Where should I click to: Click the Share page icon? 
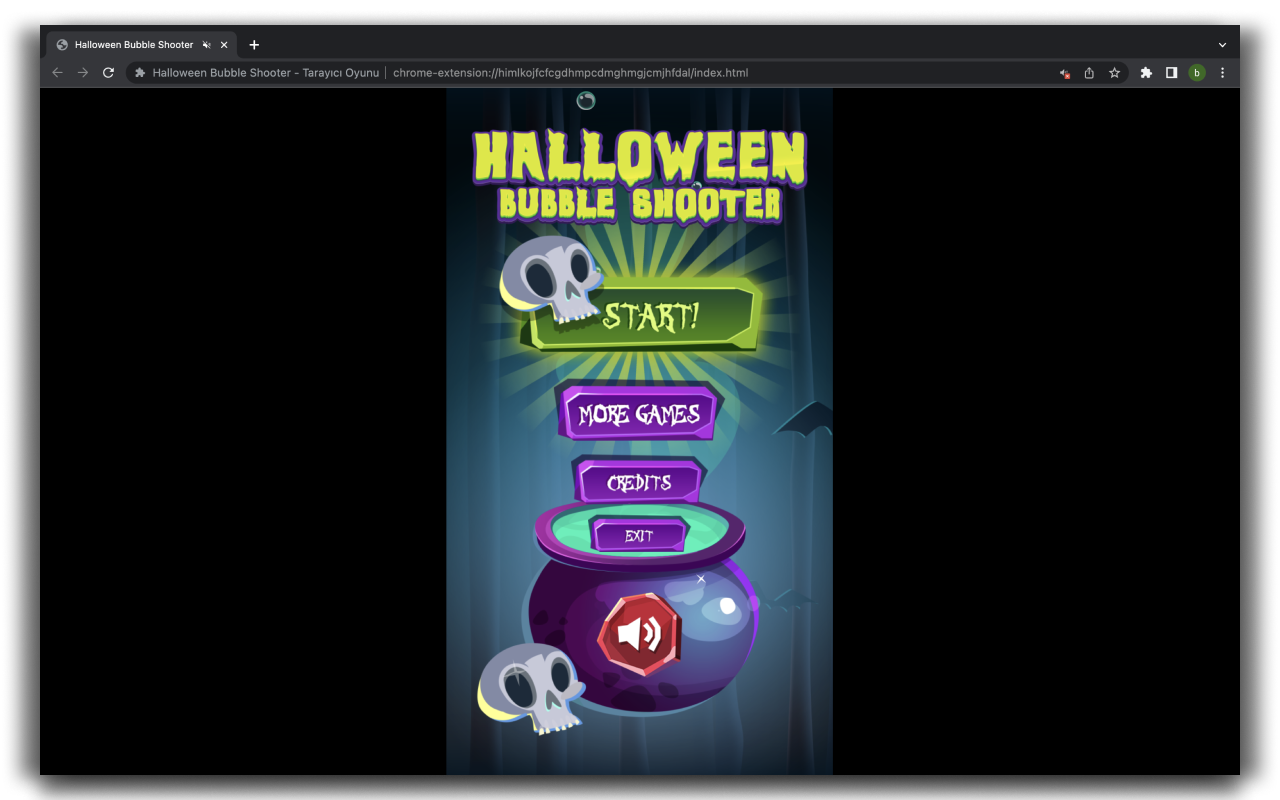(1089, 72)
